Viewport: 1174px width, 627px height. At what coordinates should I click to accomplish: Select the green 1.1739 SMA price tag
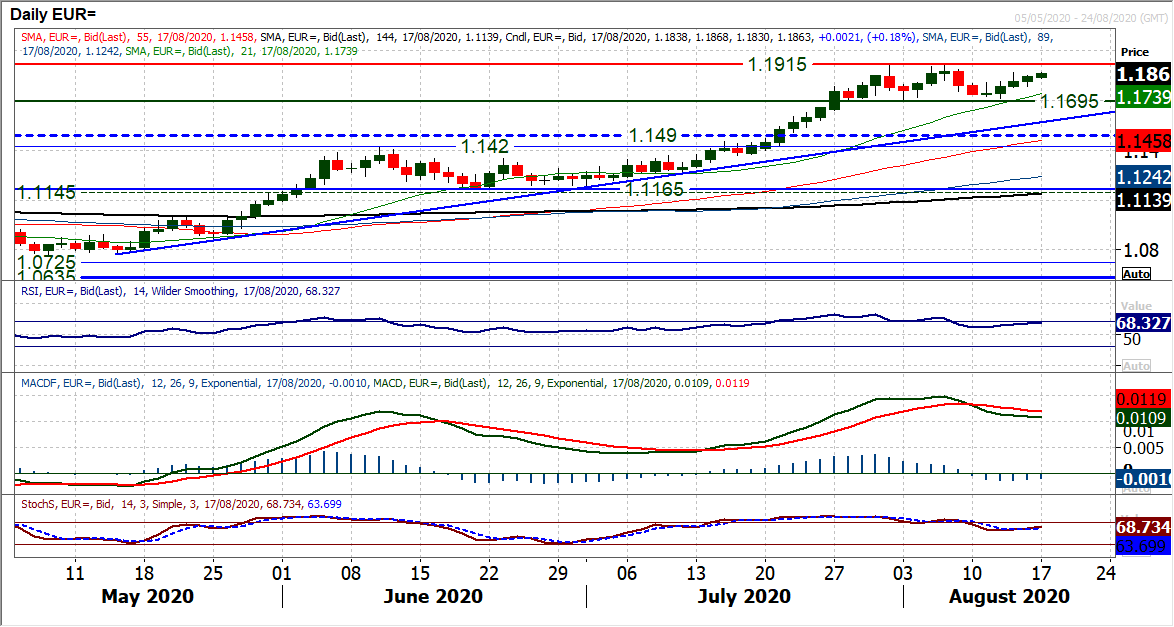click(x=1142, y=97)
